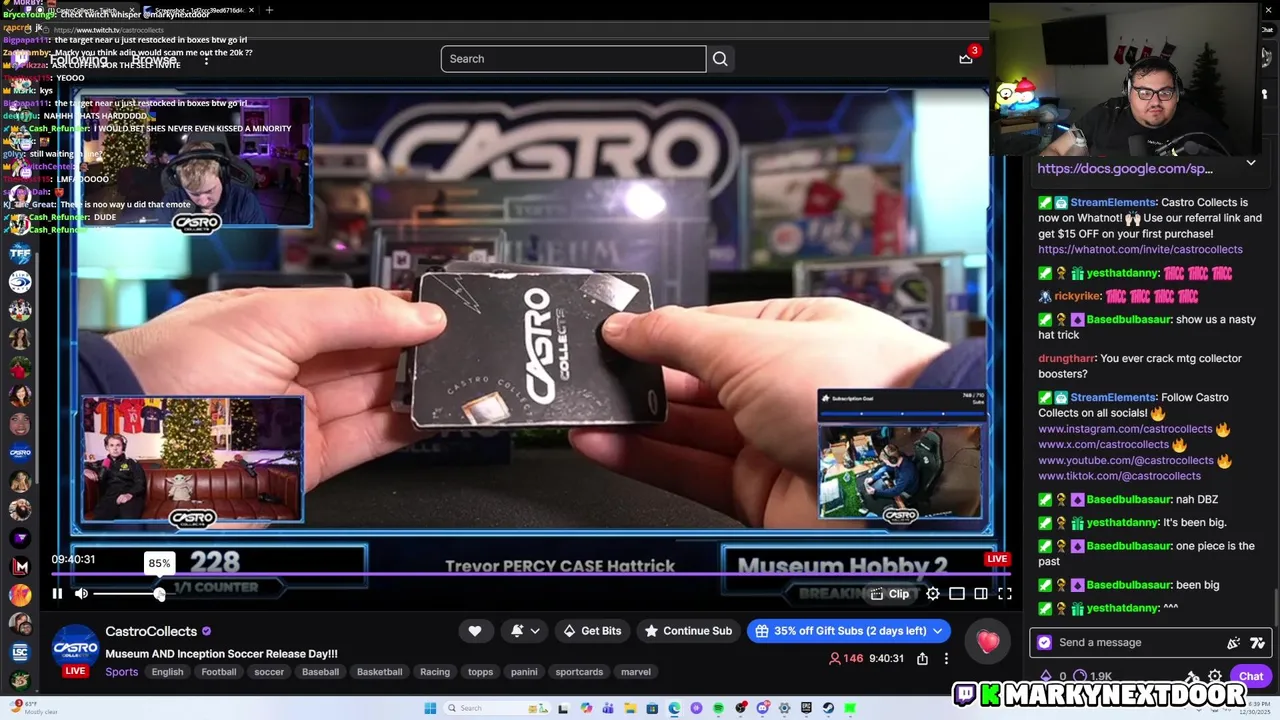This screenshot has height=720, width=1280.
Task: Open the tiktok.com/@castrocollects link
Action: point(1119,476)
